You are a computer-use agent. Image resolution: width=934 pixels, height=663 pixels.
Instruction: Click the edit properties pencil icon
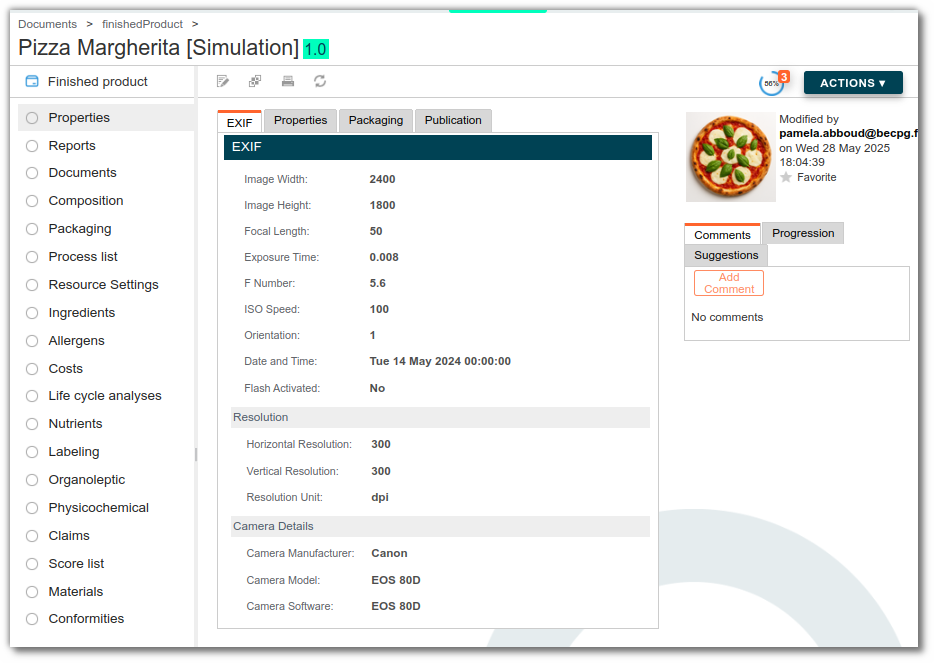tap(223, 81)
